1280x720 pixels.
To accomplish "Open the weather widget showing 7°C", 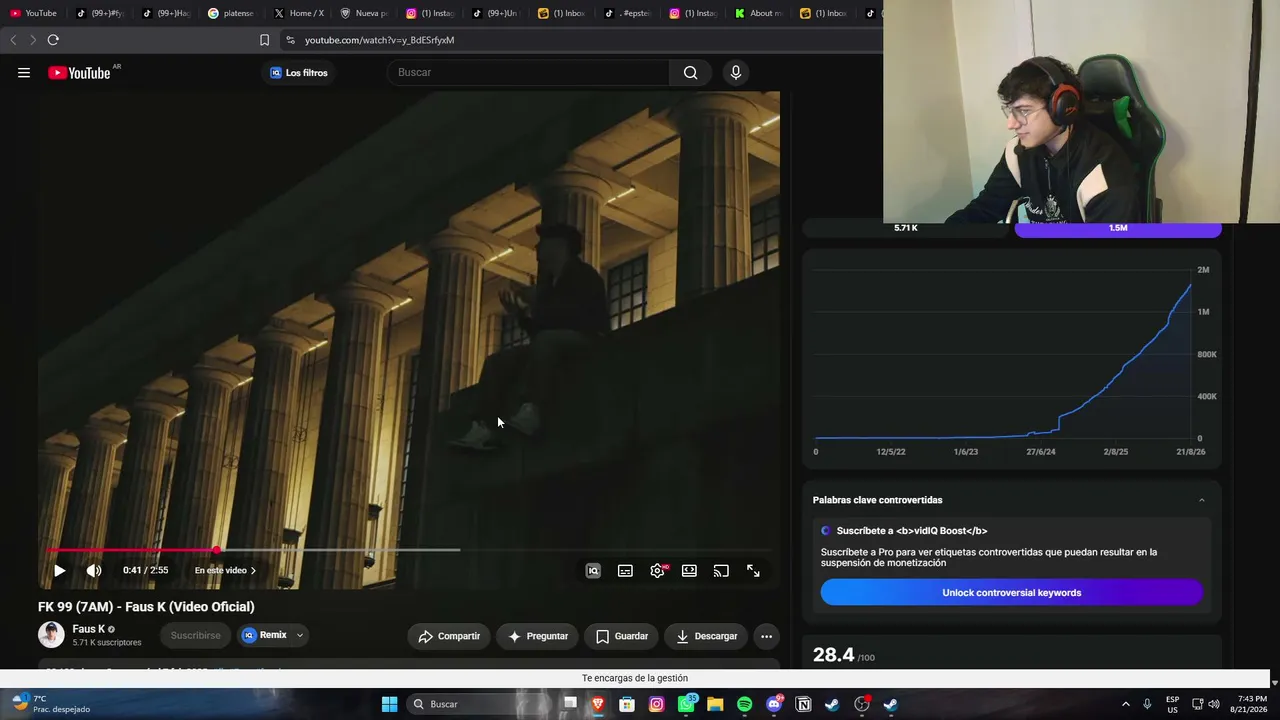I will click(x=52, y=704).
